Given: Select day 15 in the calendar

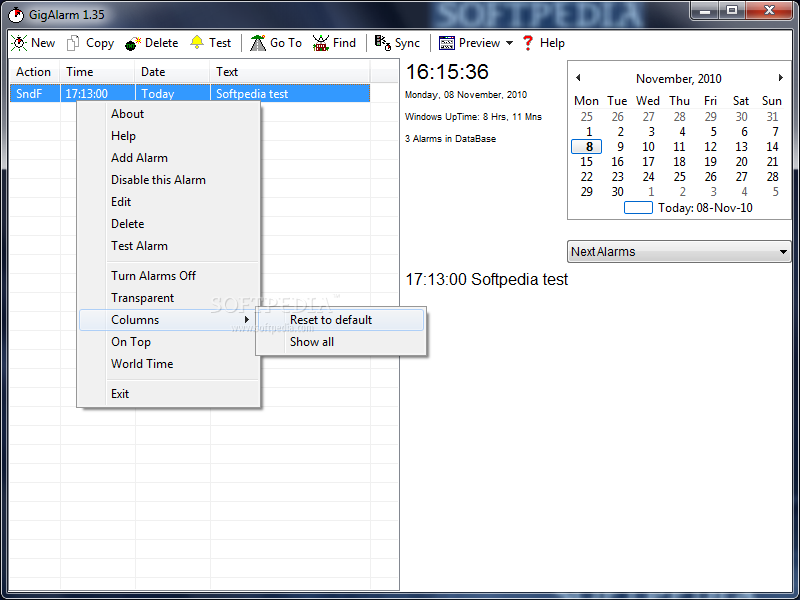Looking at the screenshot, I should (587, 162).
